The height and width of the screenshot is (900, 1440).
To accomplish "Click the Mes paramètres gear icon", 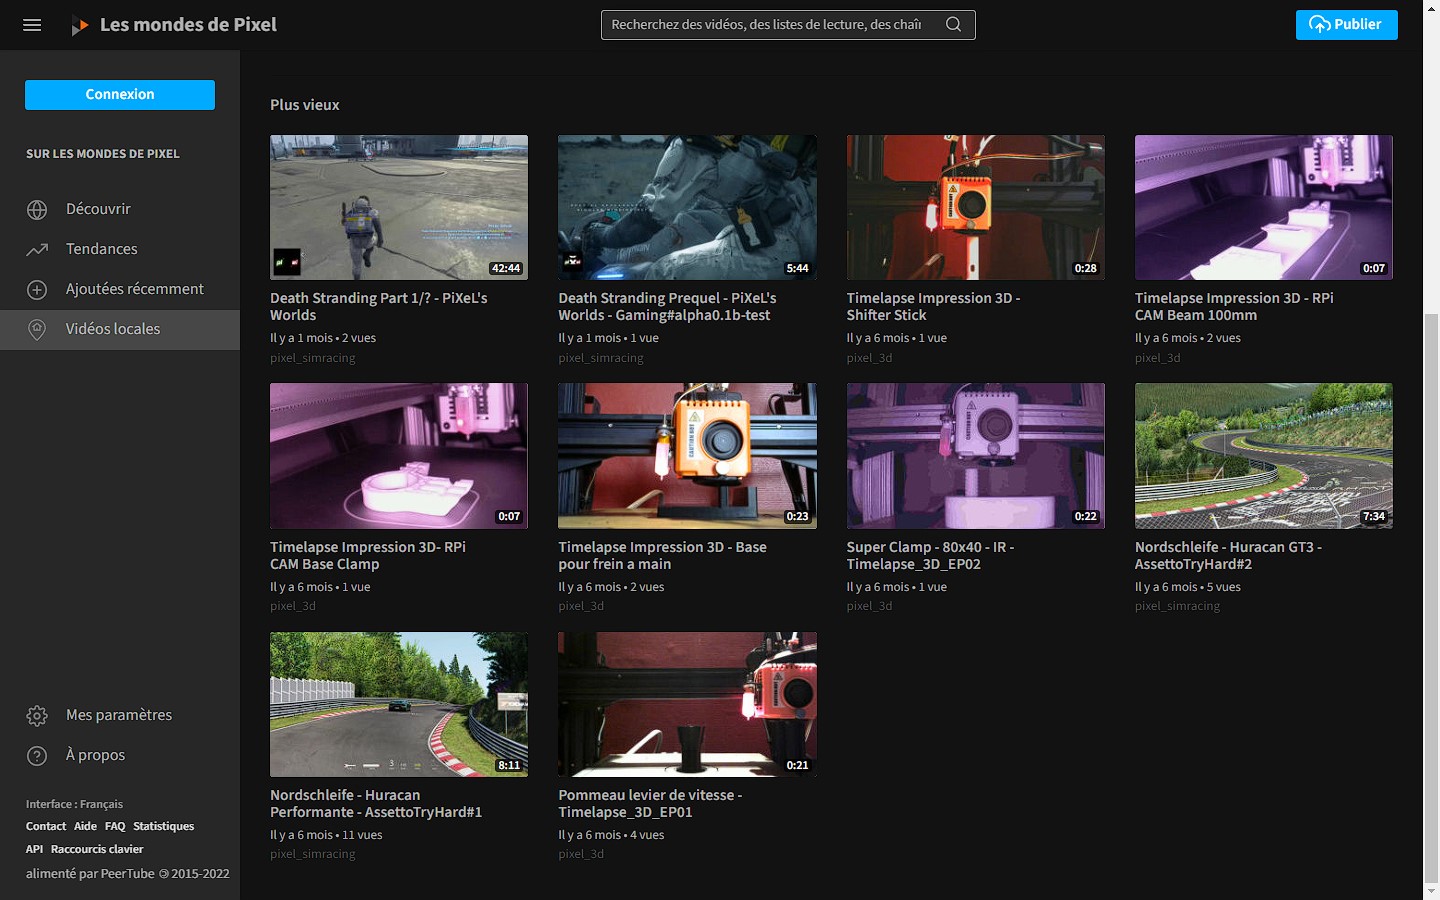I will tap(37, 716).
